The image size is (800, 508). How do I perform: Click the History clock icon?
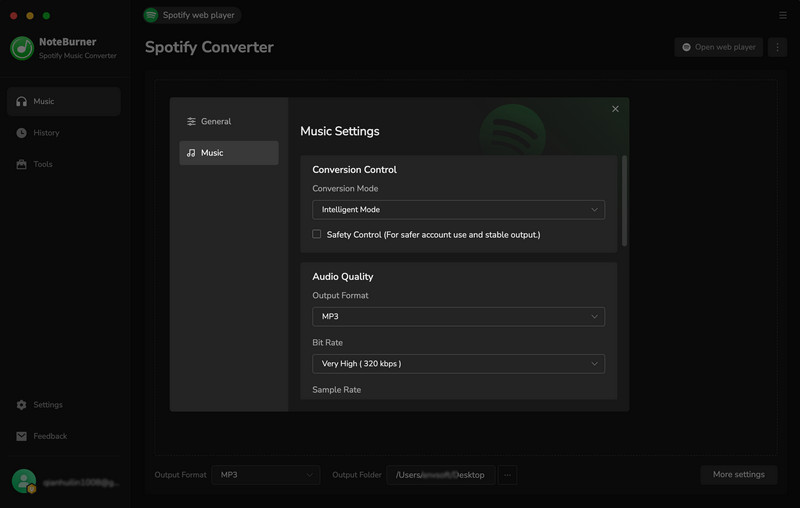[x=21, y=133]
